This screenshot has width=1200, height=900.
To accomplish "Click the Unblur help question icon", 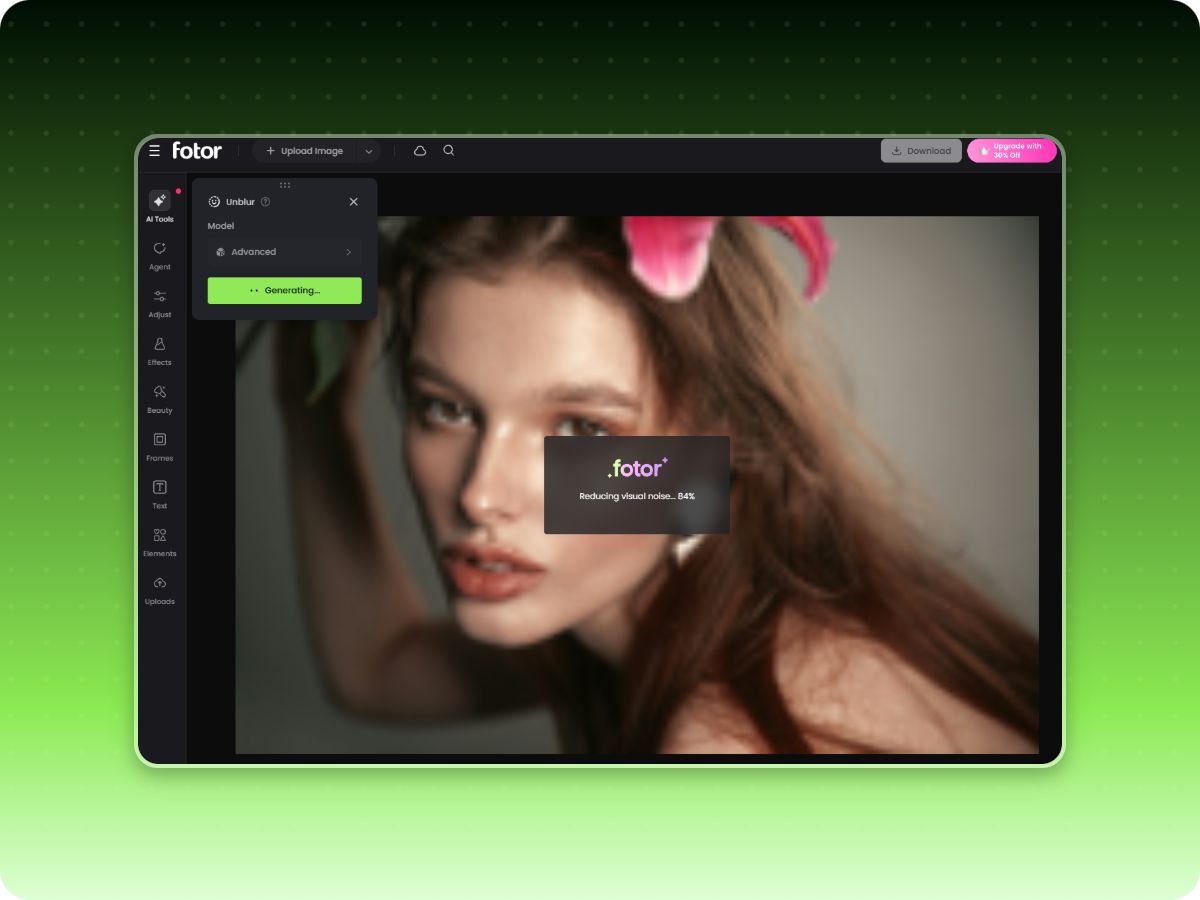I will (x=265, y=202).
